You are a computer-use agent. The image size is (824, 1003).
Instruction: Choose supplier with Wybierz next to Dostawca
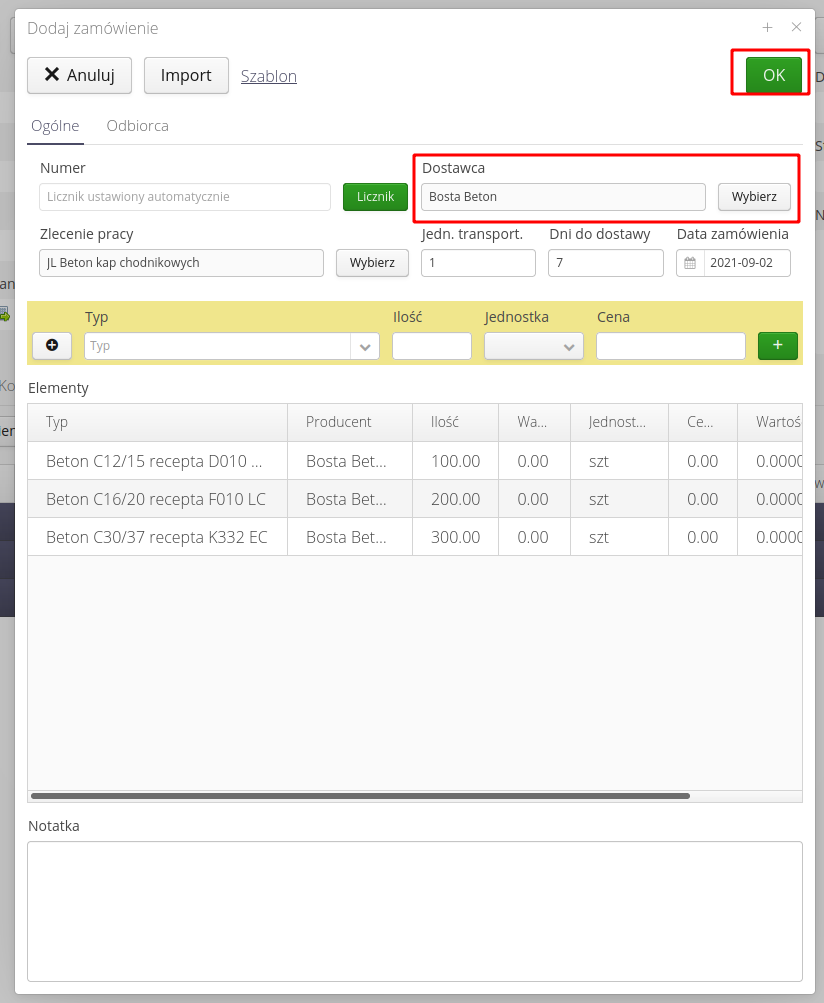(x=753, y=197)
